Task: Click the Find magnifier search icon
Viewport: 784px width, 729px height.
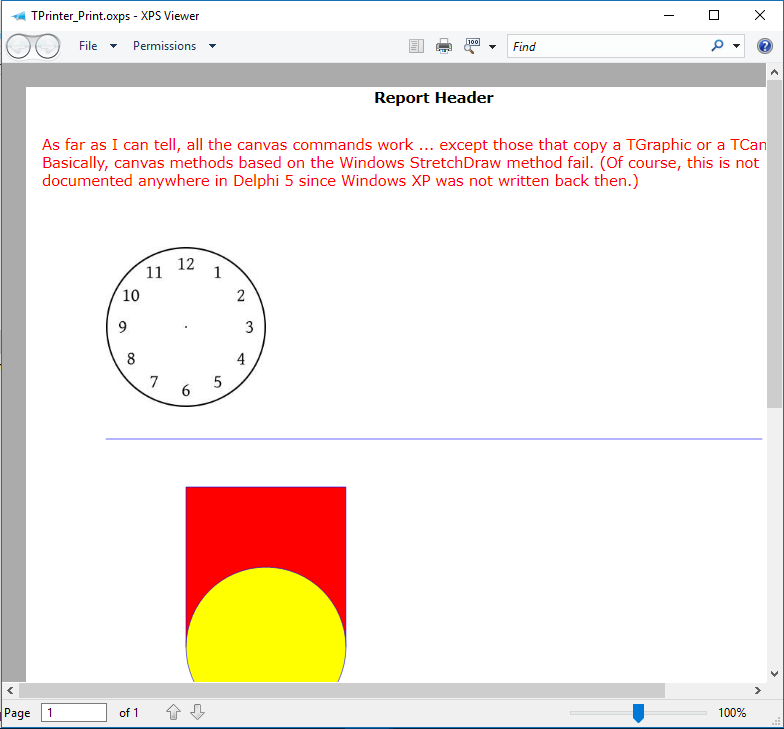Action: (x=717, y=46)
